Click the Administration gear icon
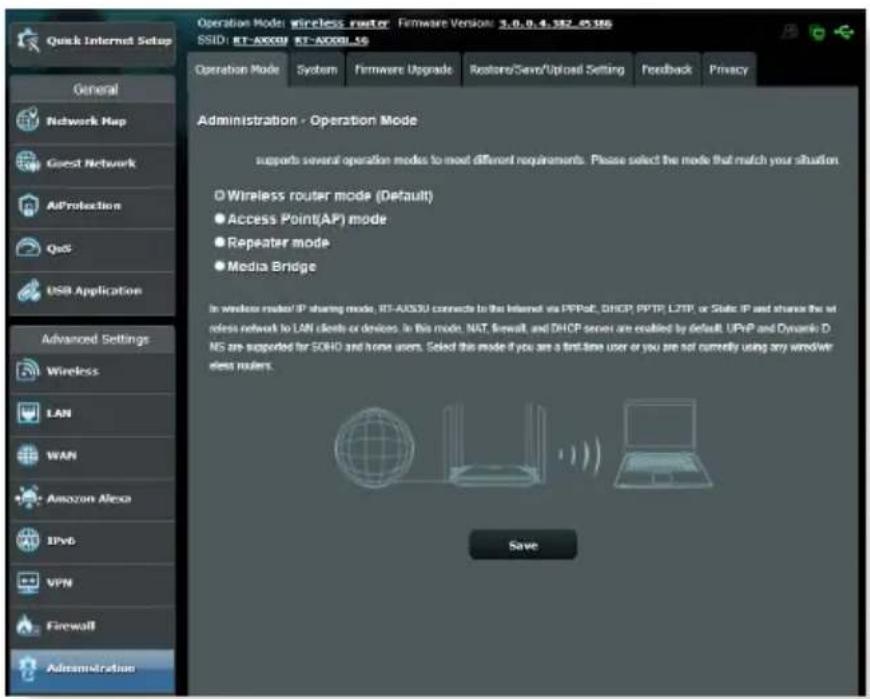870x699 pixels. 27,668
